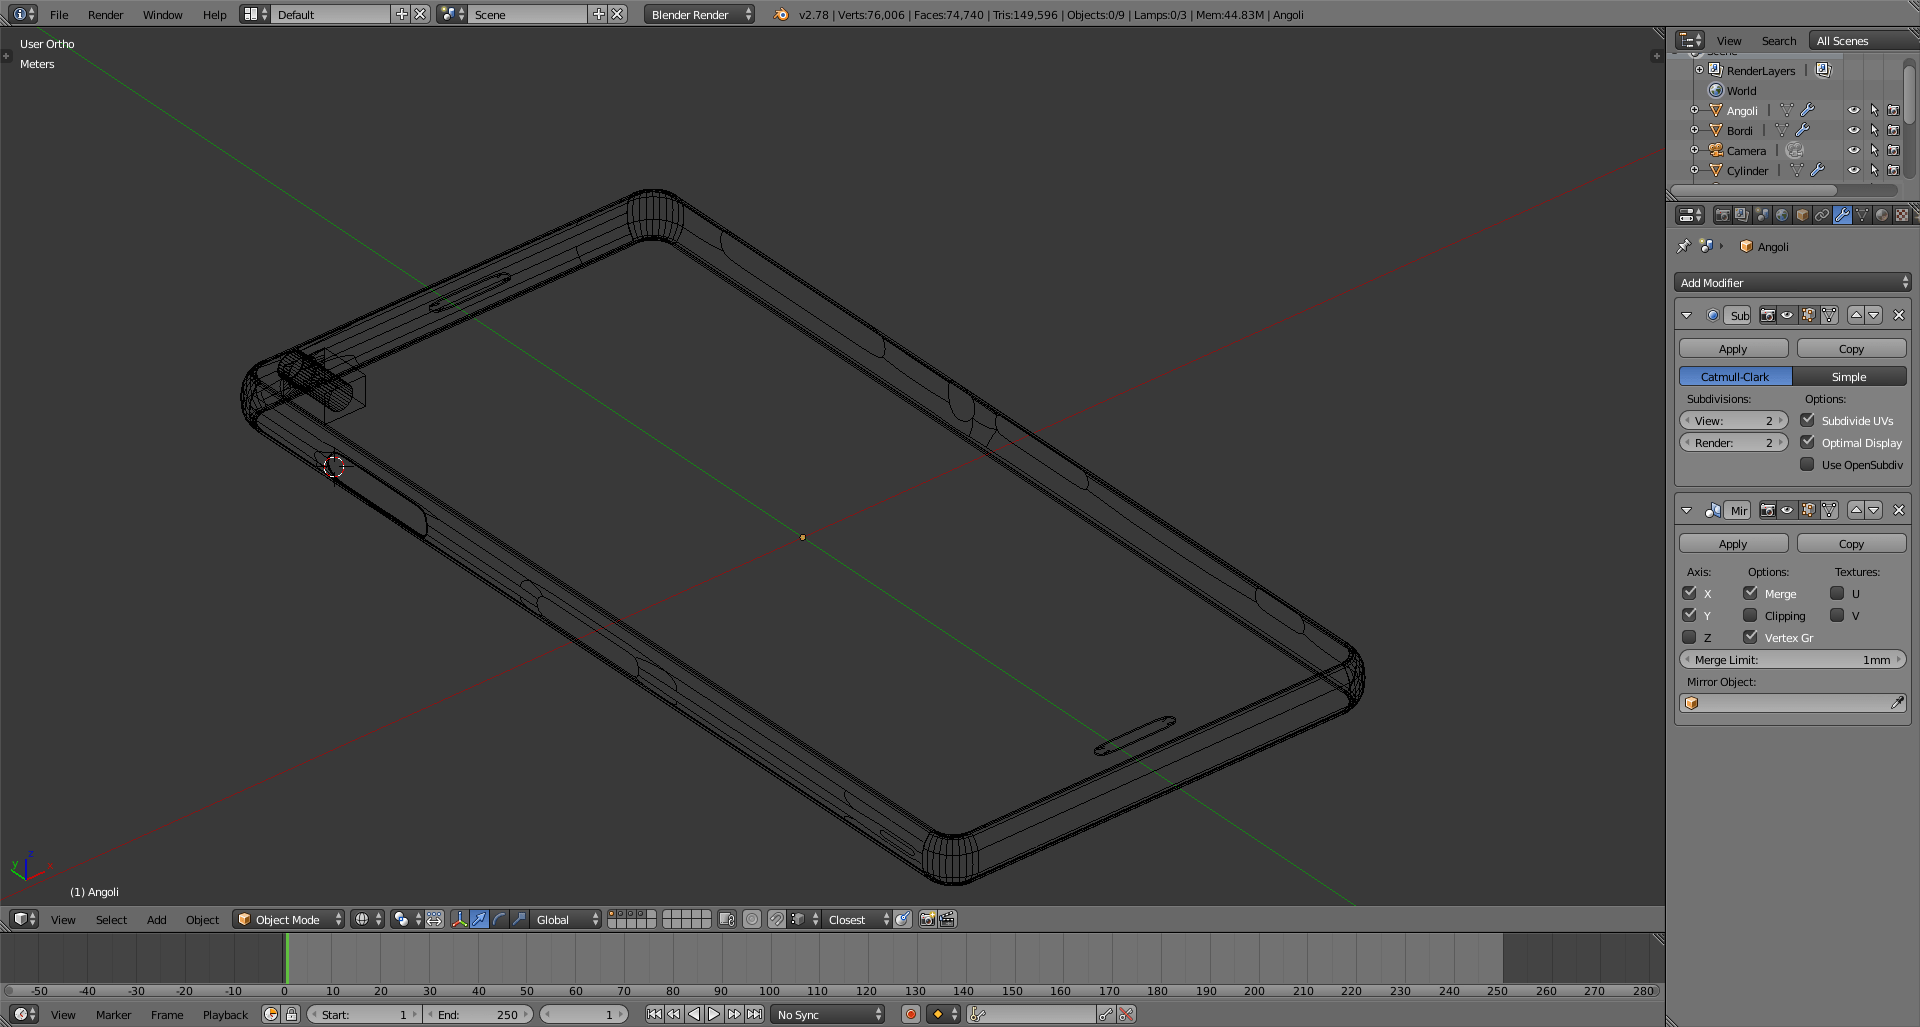The width and height of the screenshot is (1920, 1027).
Task: Copy the Mir modifier
Action: 1851,543
